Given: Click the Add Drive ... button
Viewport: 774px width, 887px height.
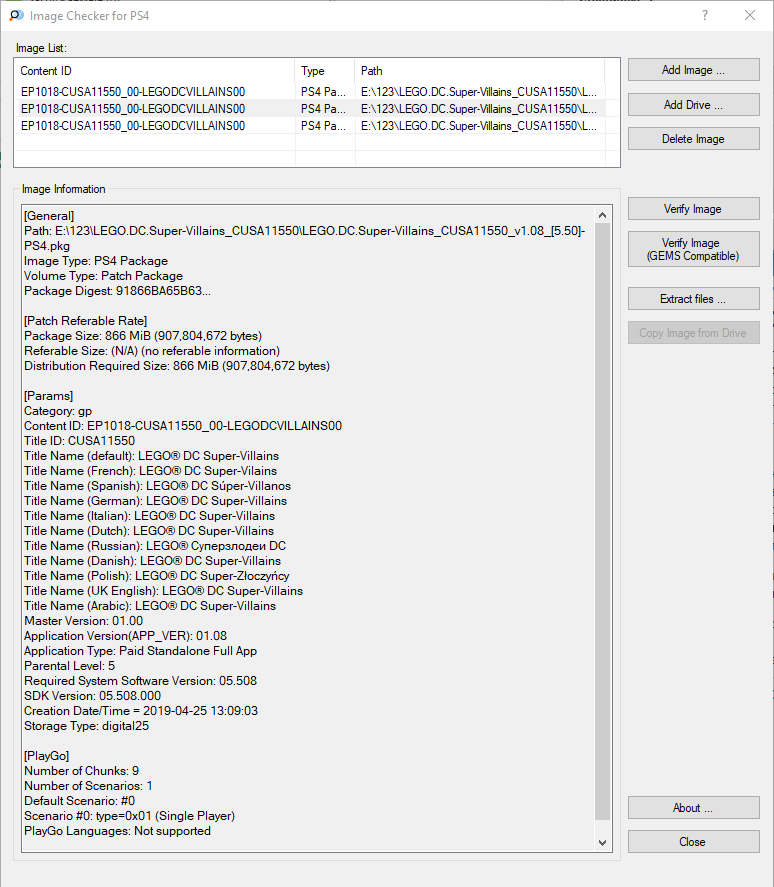Looking at the screenshot, I should tap(693, 105).
